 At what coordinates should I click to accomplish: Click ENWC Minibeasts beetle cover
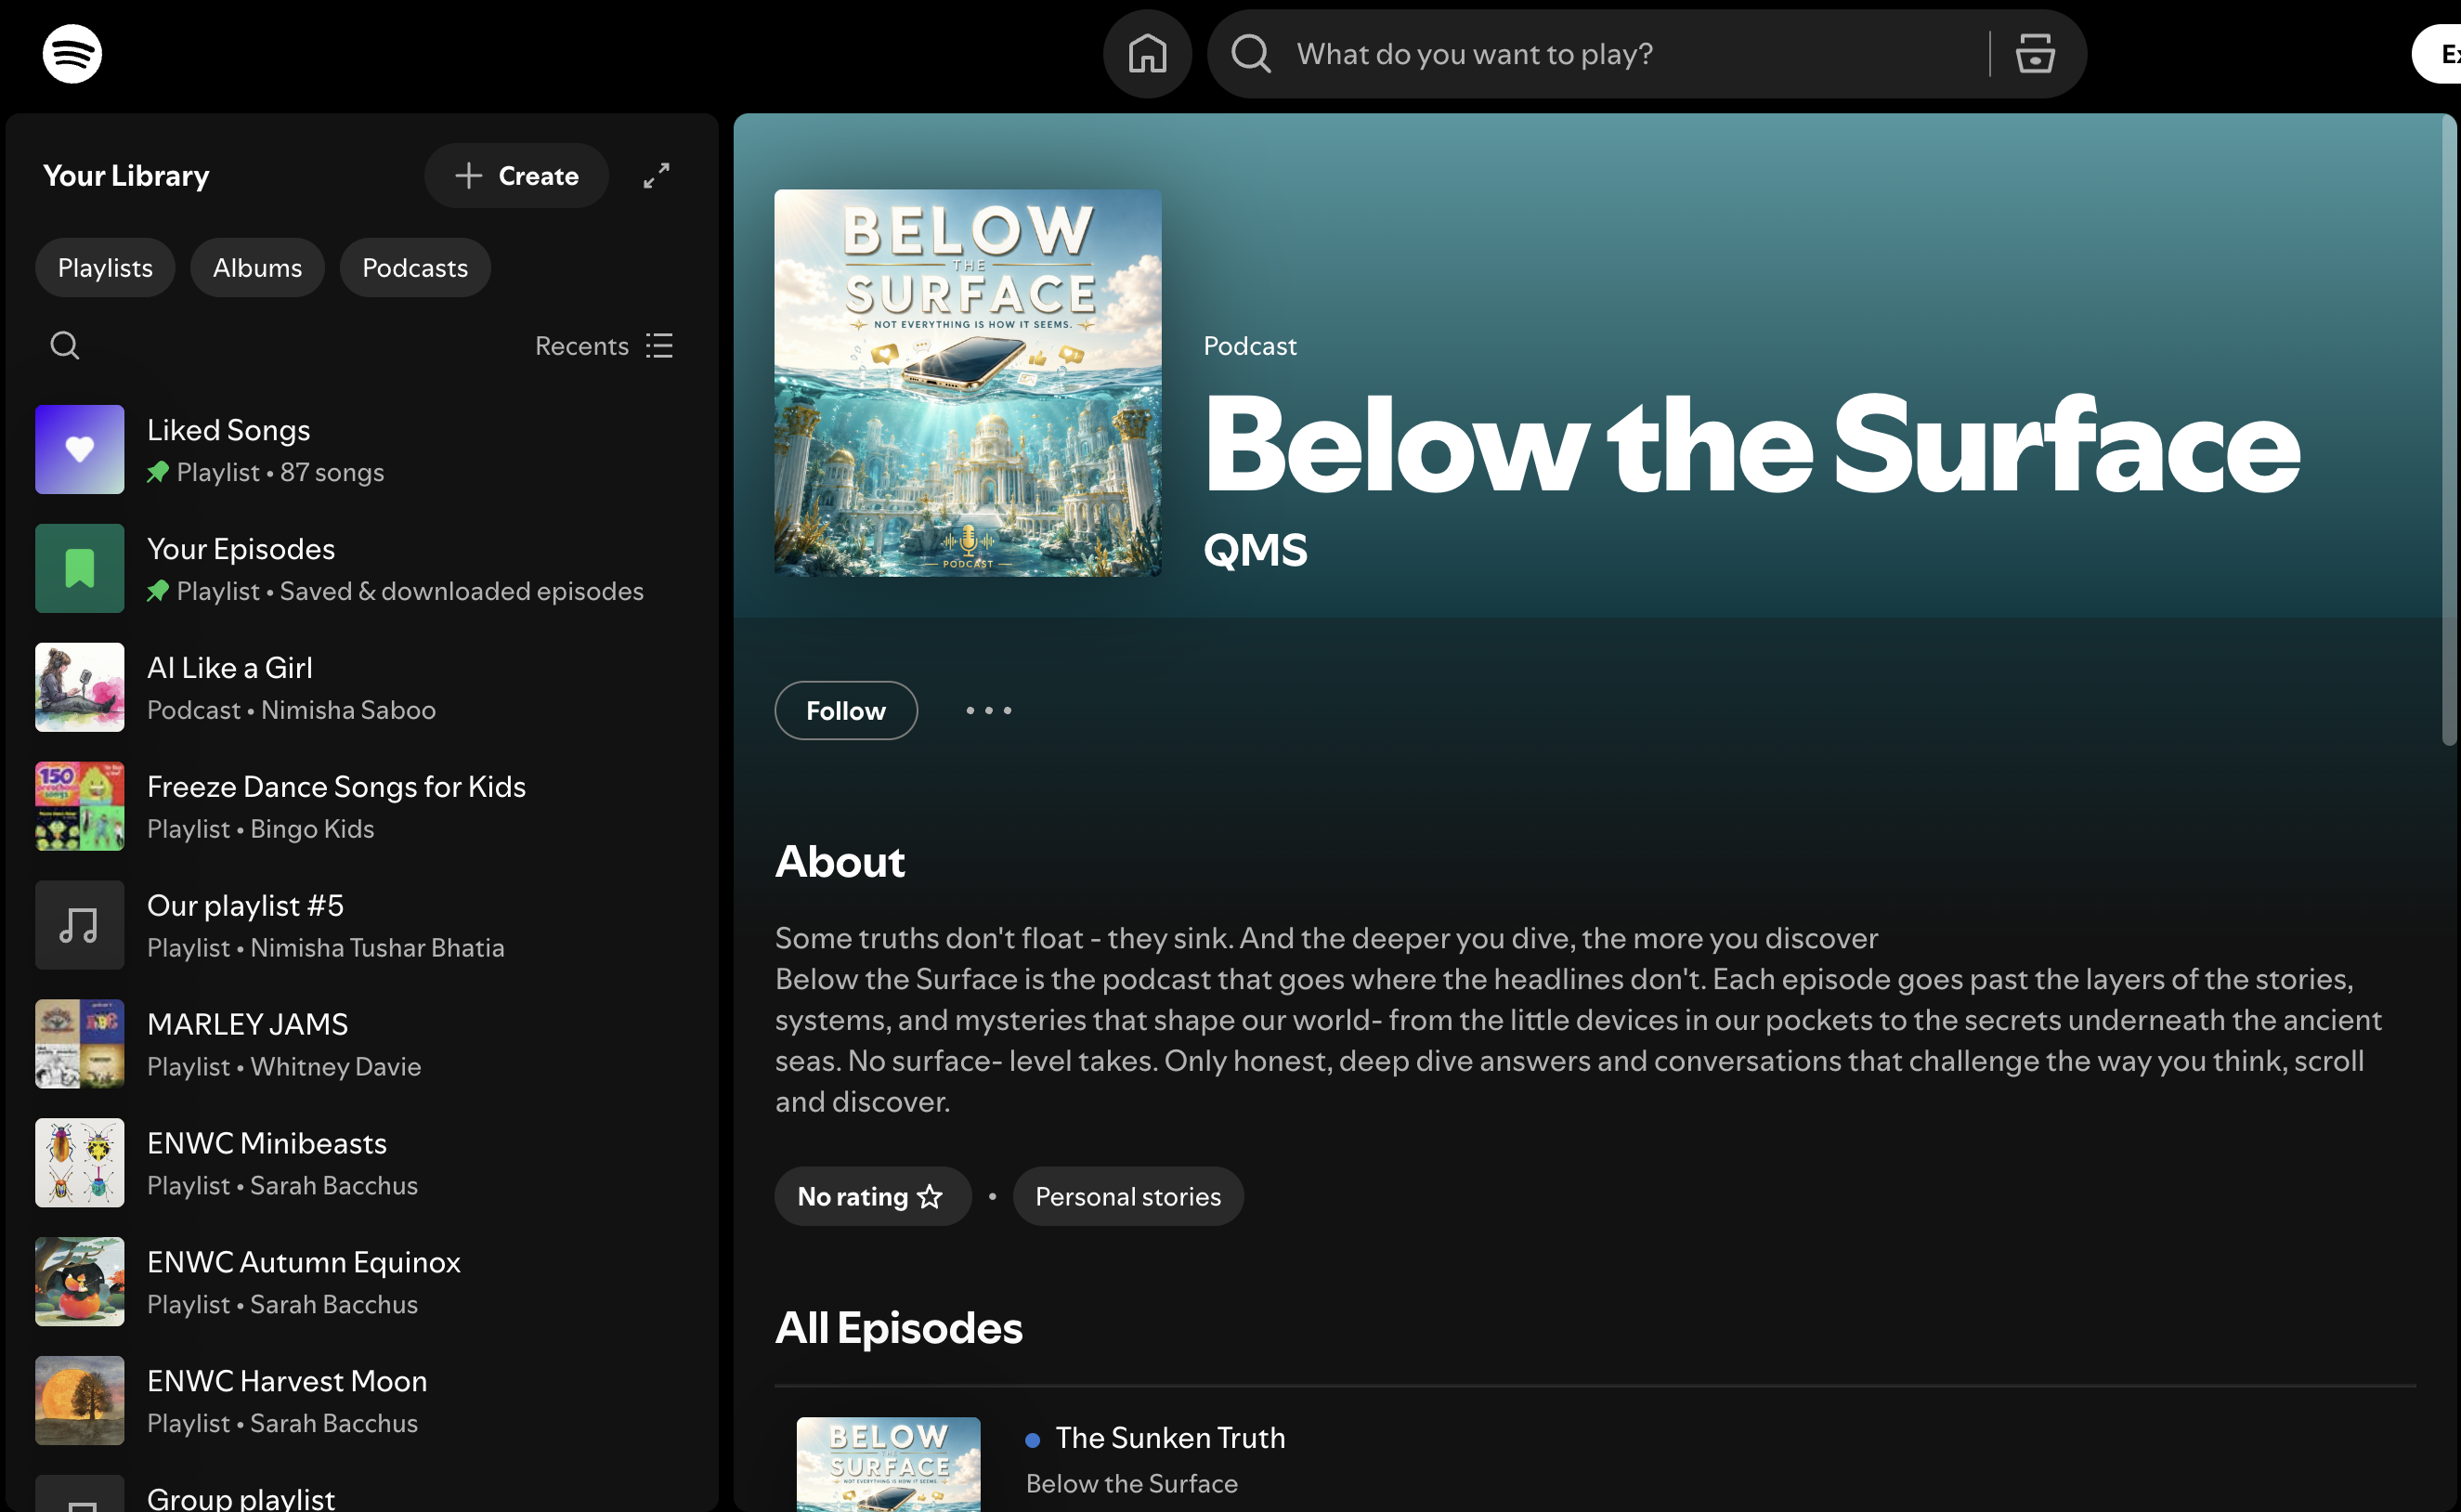point(80,1164)
